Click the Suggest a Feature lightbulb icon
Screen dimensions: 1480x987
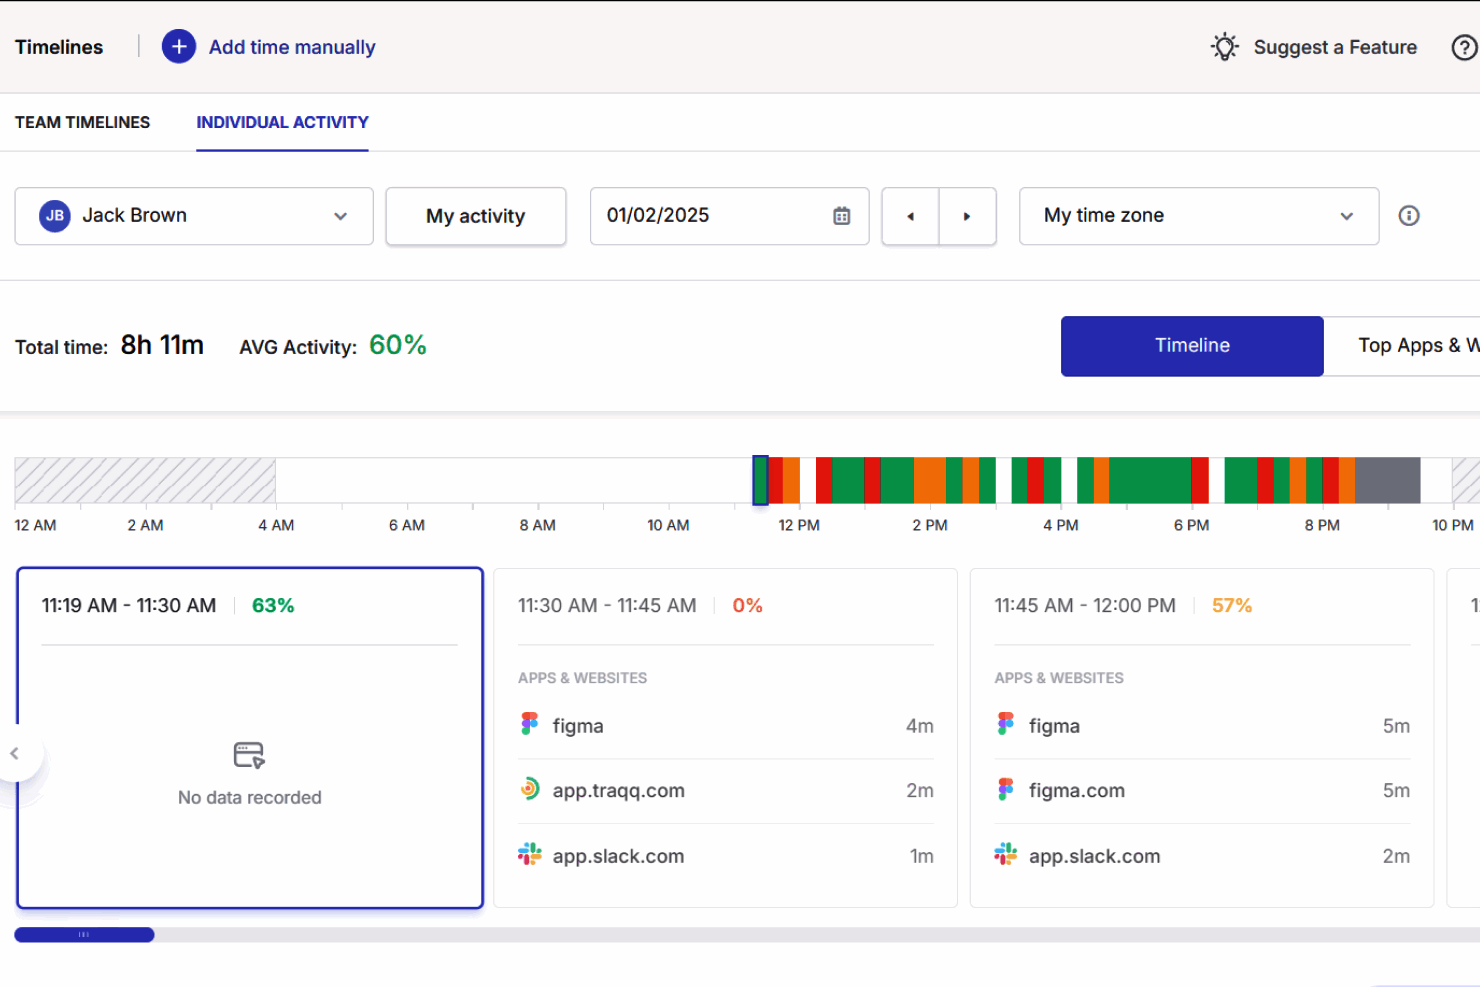pyautogui.click(x=1224, y=47)
